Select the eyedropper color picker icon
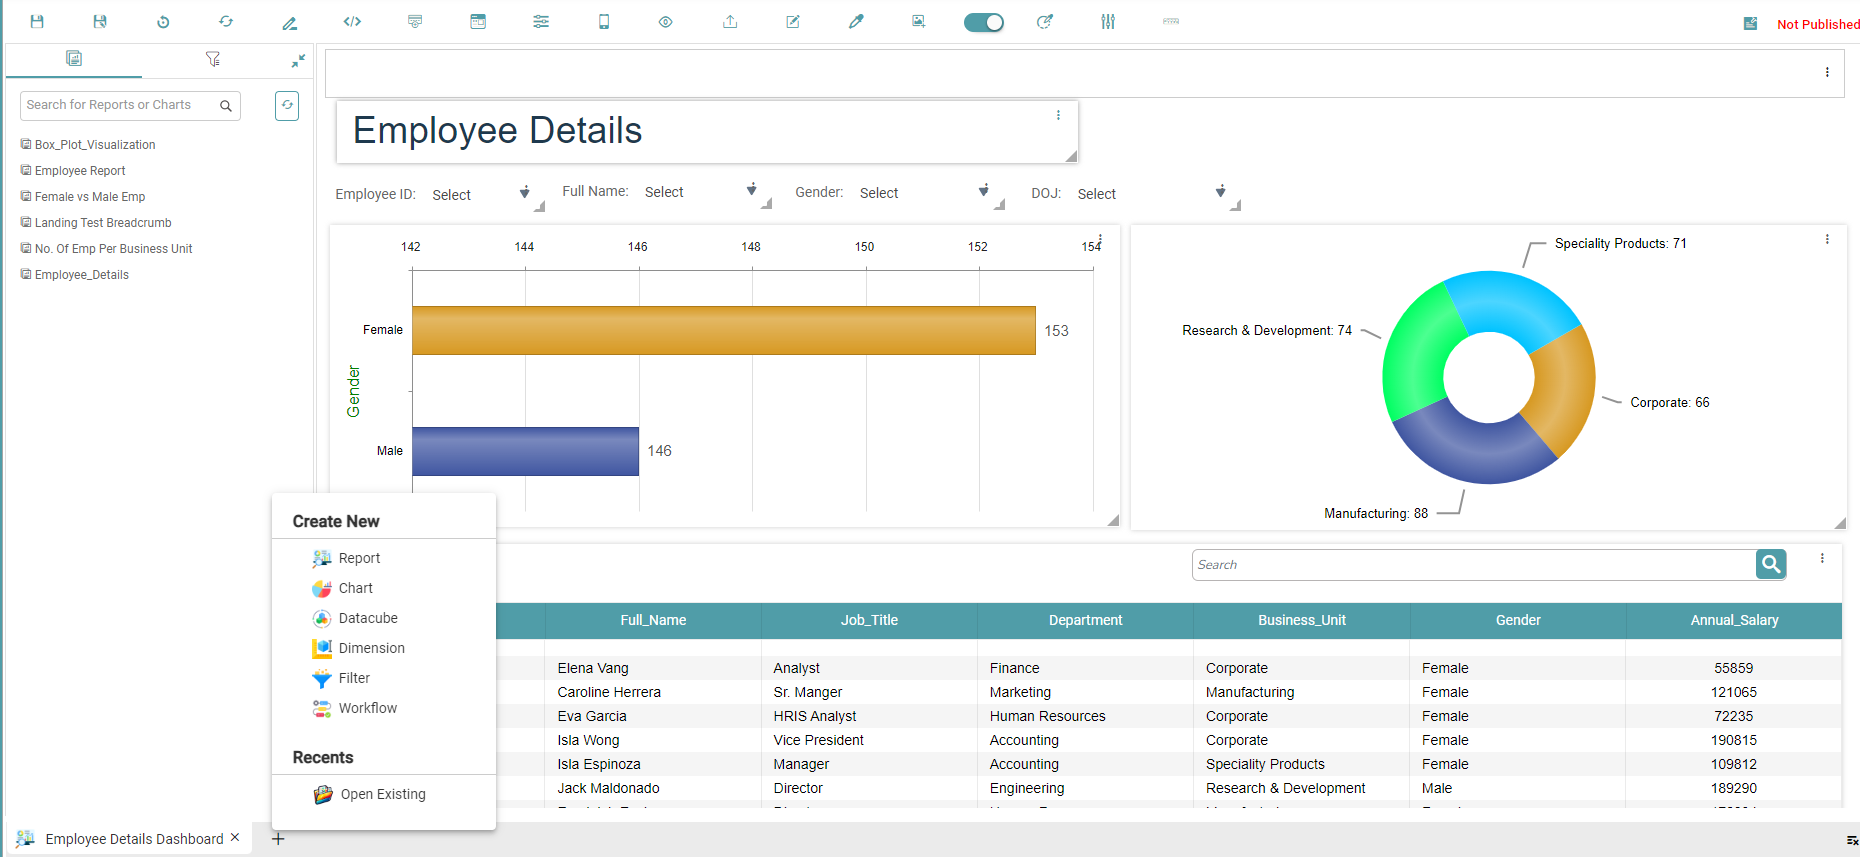Viewport: 1860px width, 857px height. pyautogui.click(x=856, y=22)
